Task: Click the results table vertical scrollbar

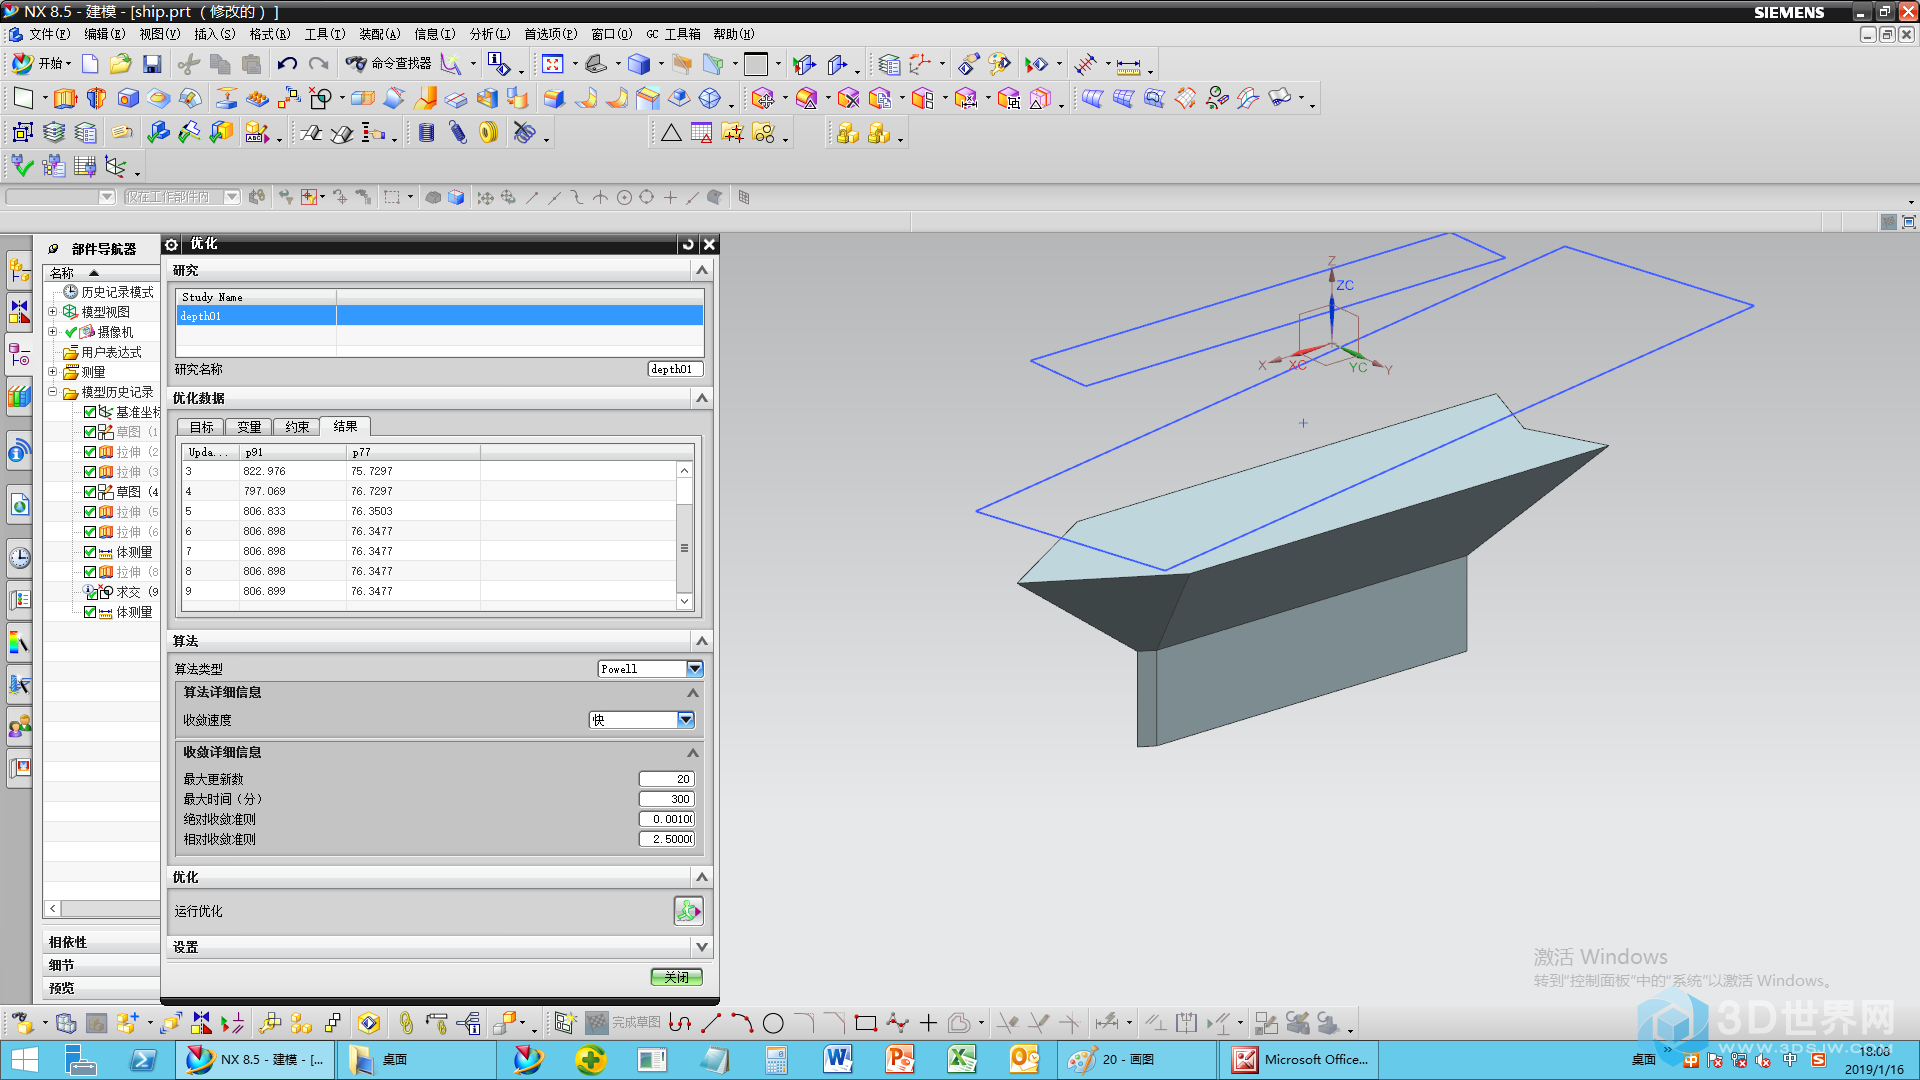Action: click(x=685, y=535)
